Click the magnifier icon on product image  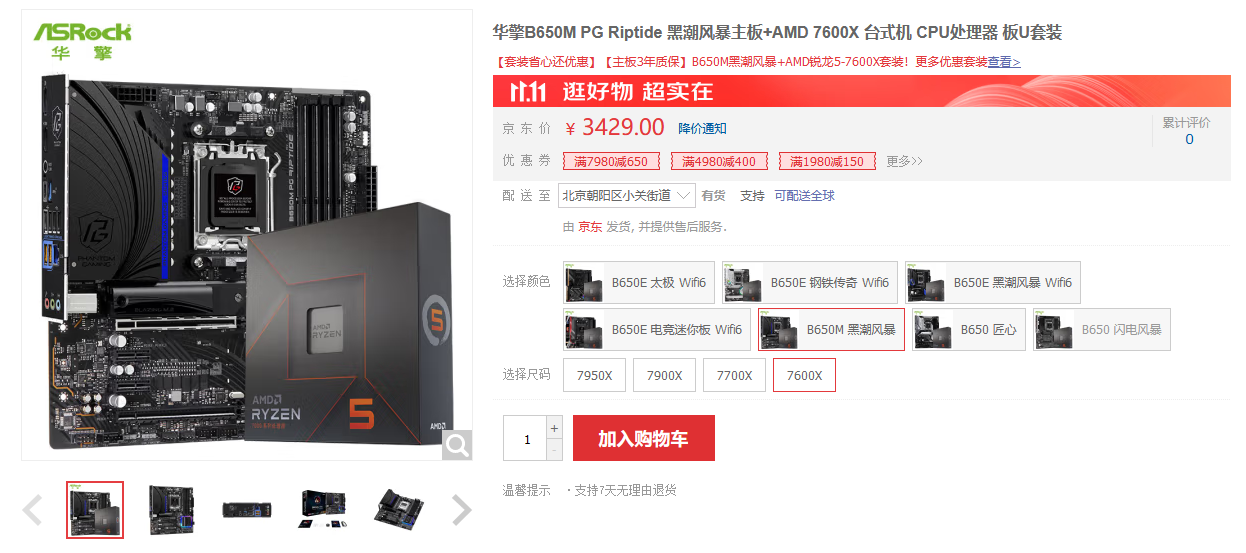click(457, 445)
